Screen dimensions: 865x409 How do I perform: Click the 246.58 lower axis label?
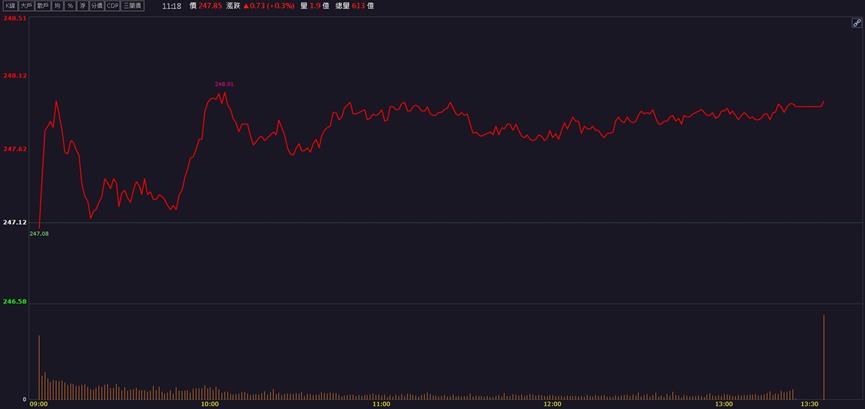pyautogui.click(x=15, y=302)
